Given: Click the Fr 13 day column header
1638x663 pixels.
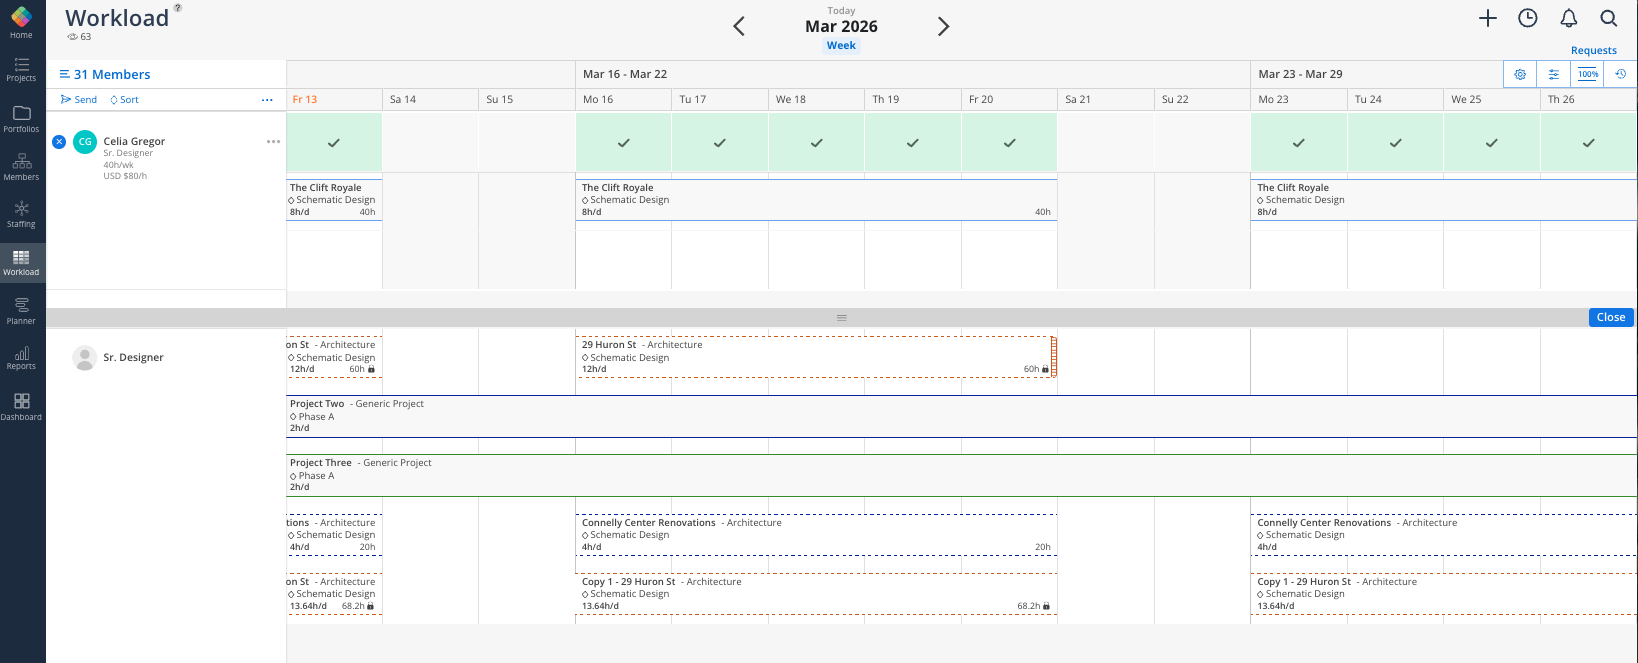Looking at the screenshot, I should tap(334, 100).
